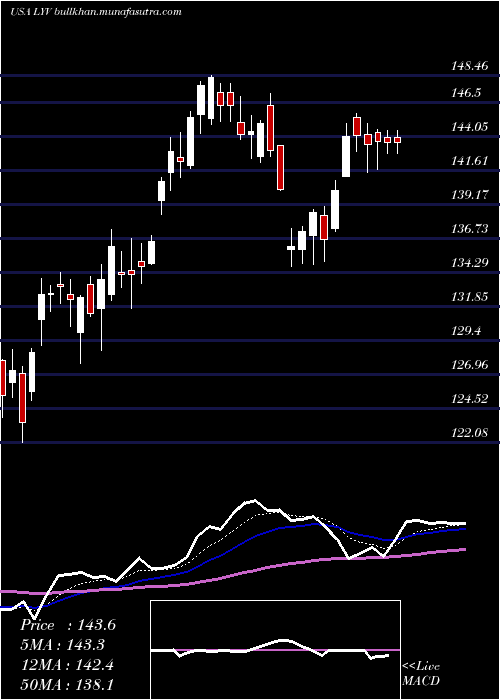Click the 122.08 price level label

tap(469, 433)
